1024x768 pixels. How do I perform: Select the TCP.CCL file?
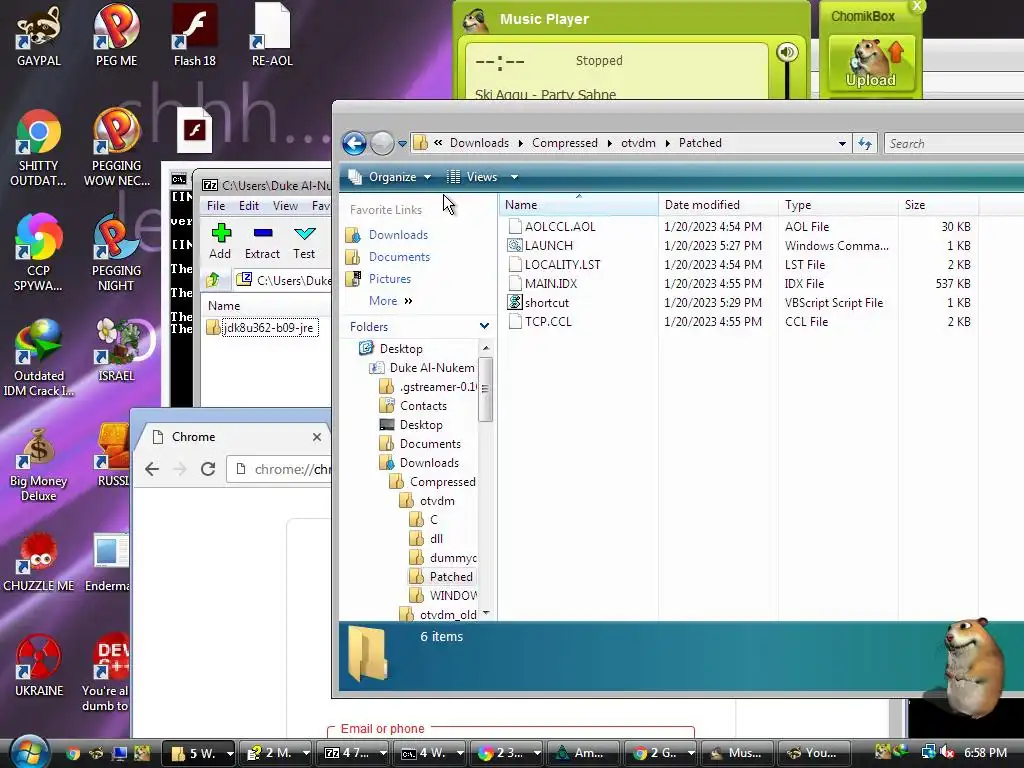[548, 322]
